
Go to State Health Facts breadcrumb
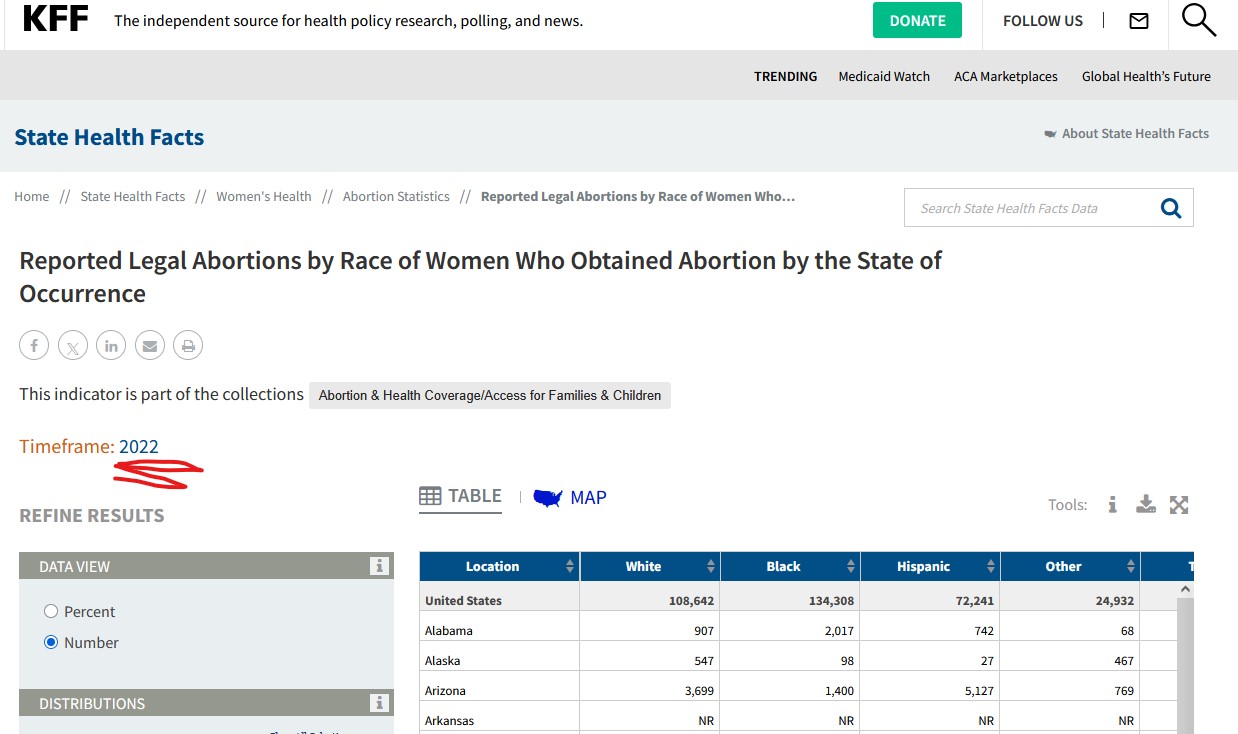[x=133, y=196]
